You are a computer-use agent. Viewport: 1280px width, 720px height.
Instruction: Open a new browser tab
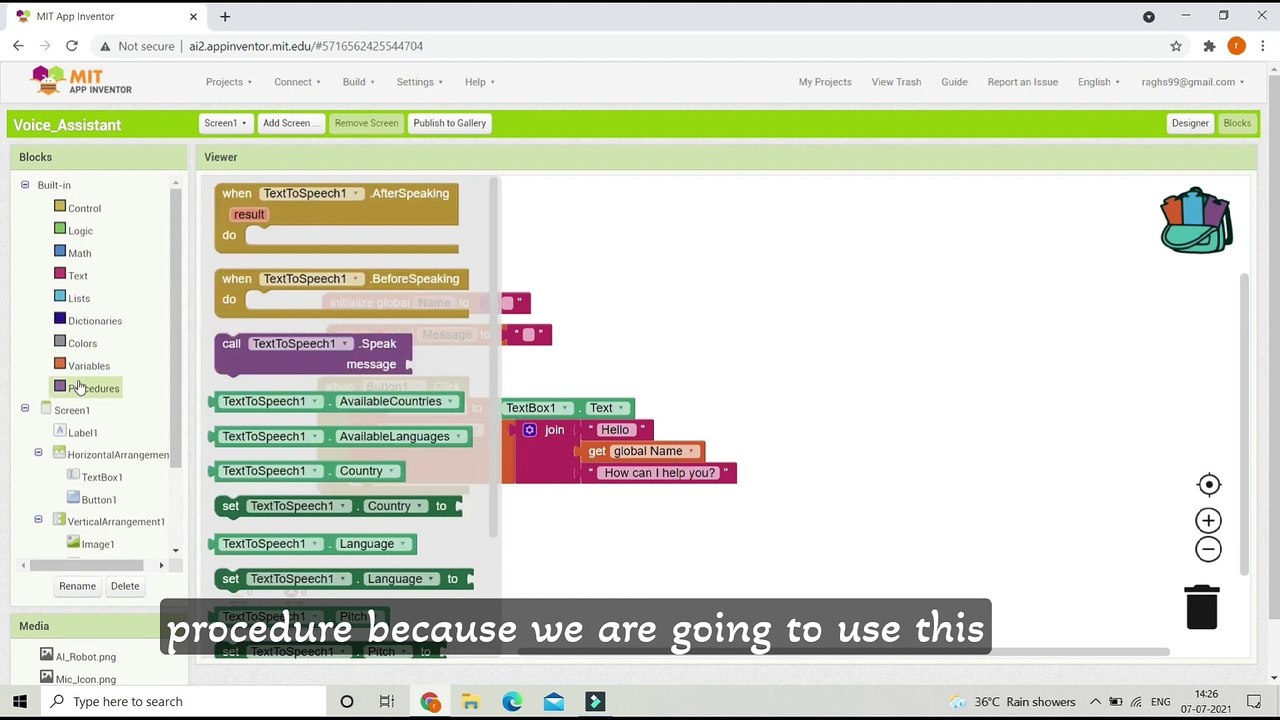225,16
